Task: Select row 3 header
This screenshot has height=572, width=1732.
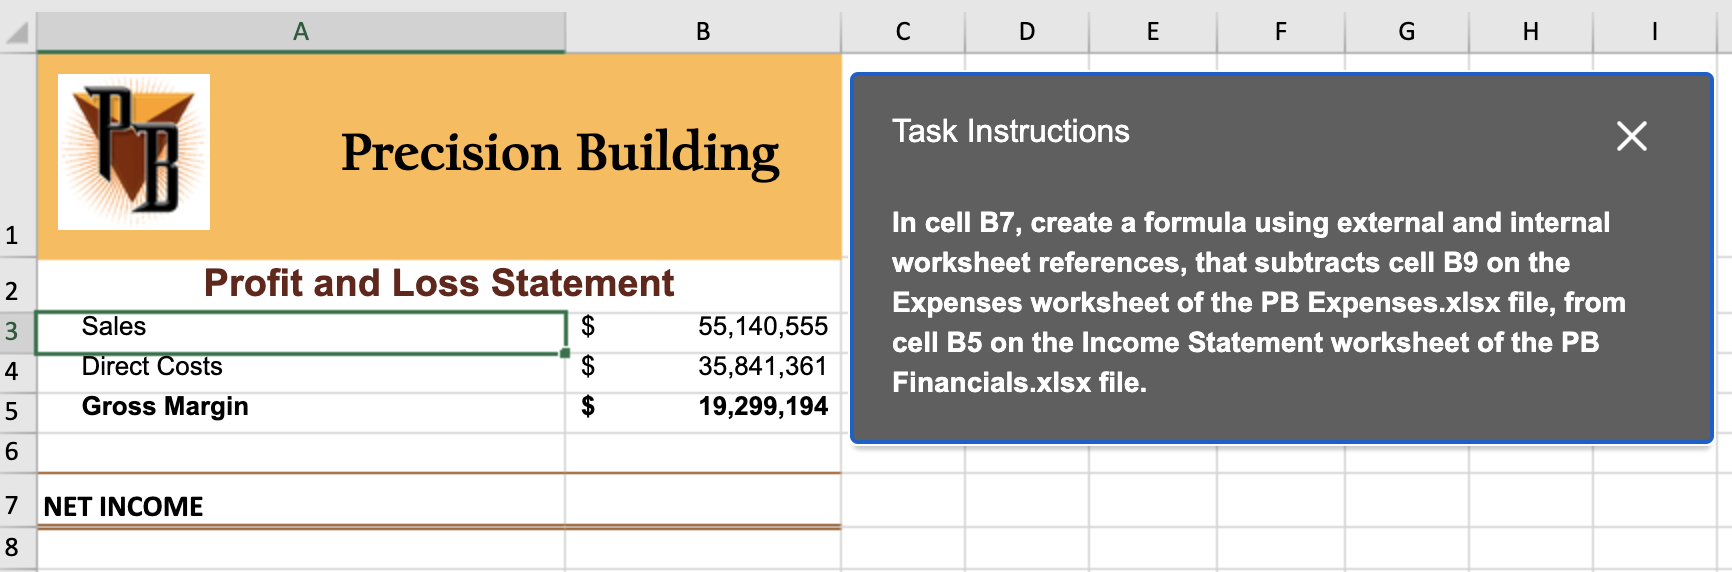Action: pyautogui.click(x=18, y=332)
